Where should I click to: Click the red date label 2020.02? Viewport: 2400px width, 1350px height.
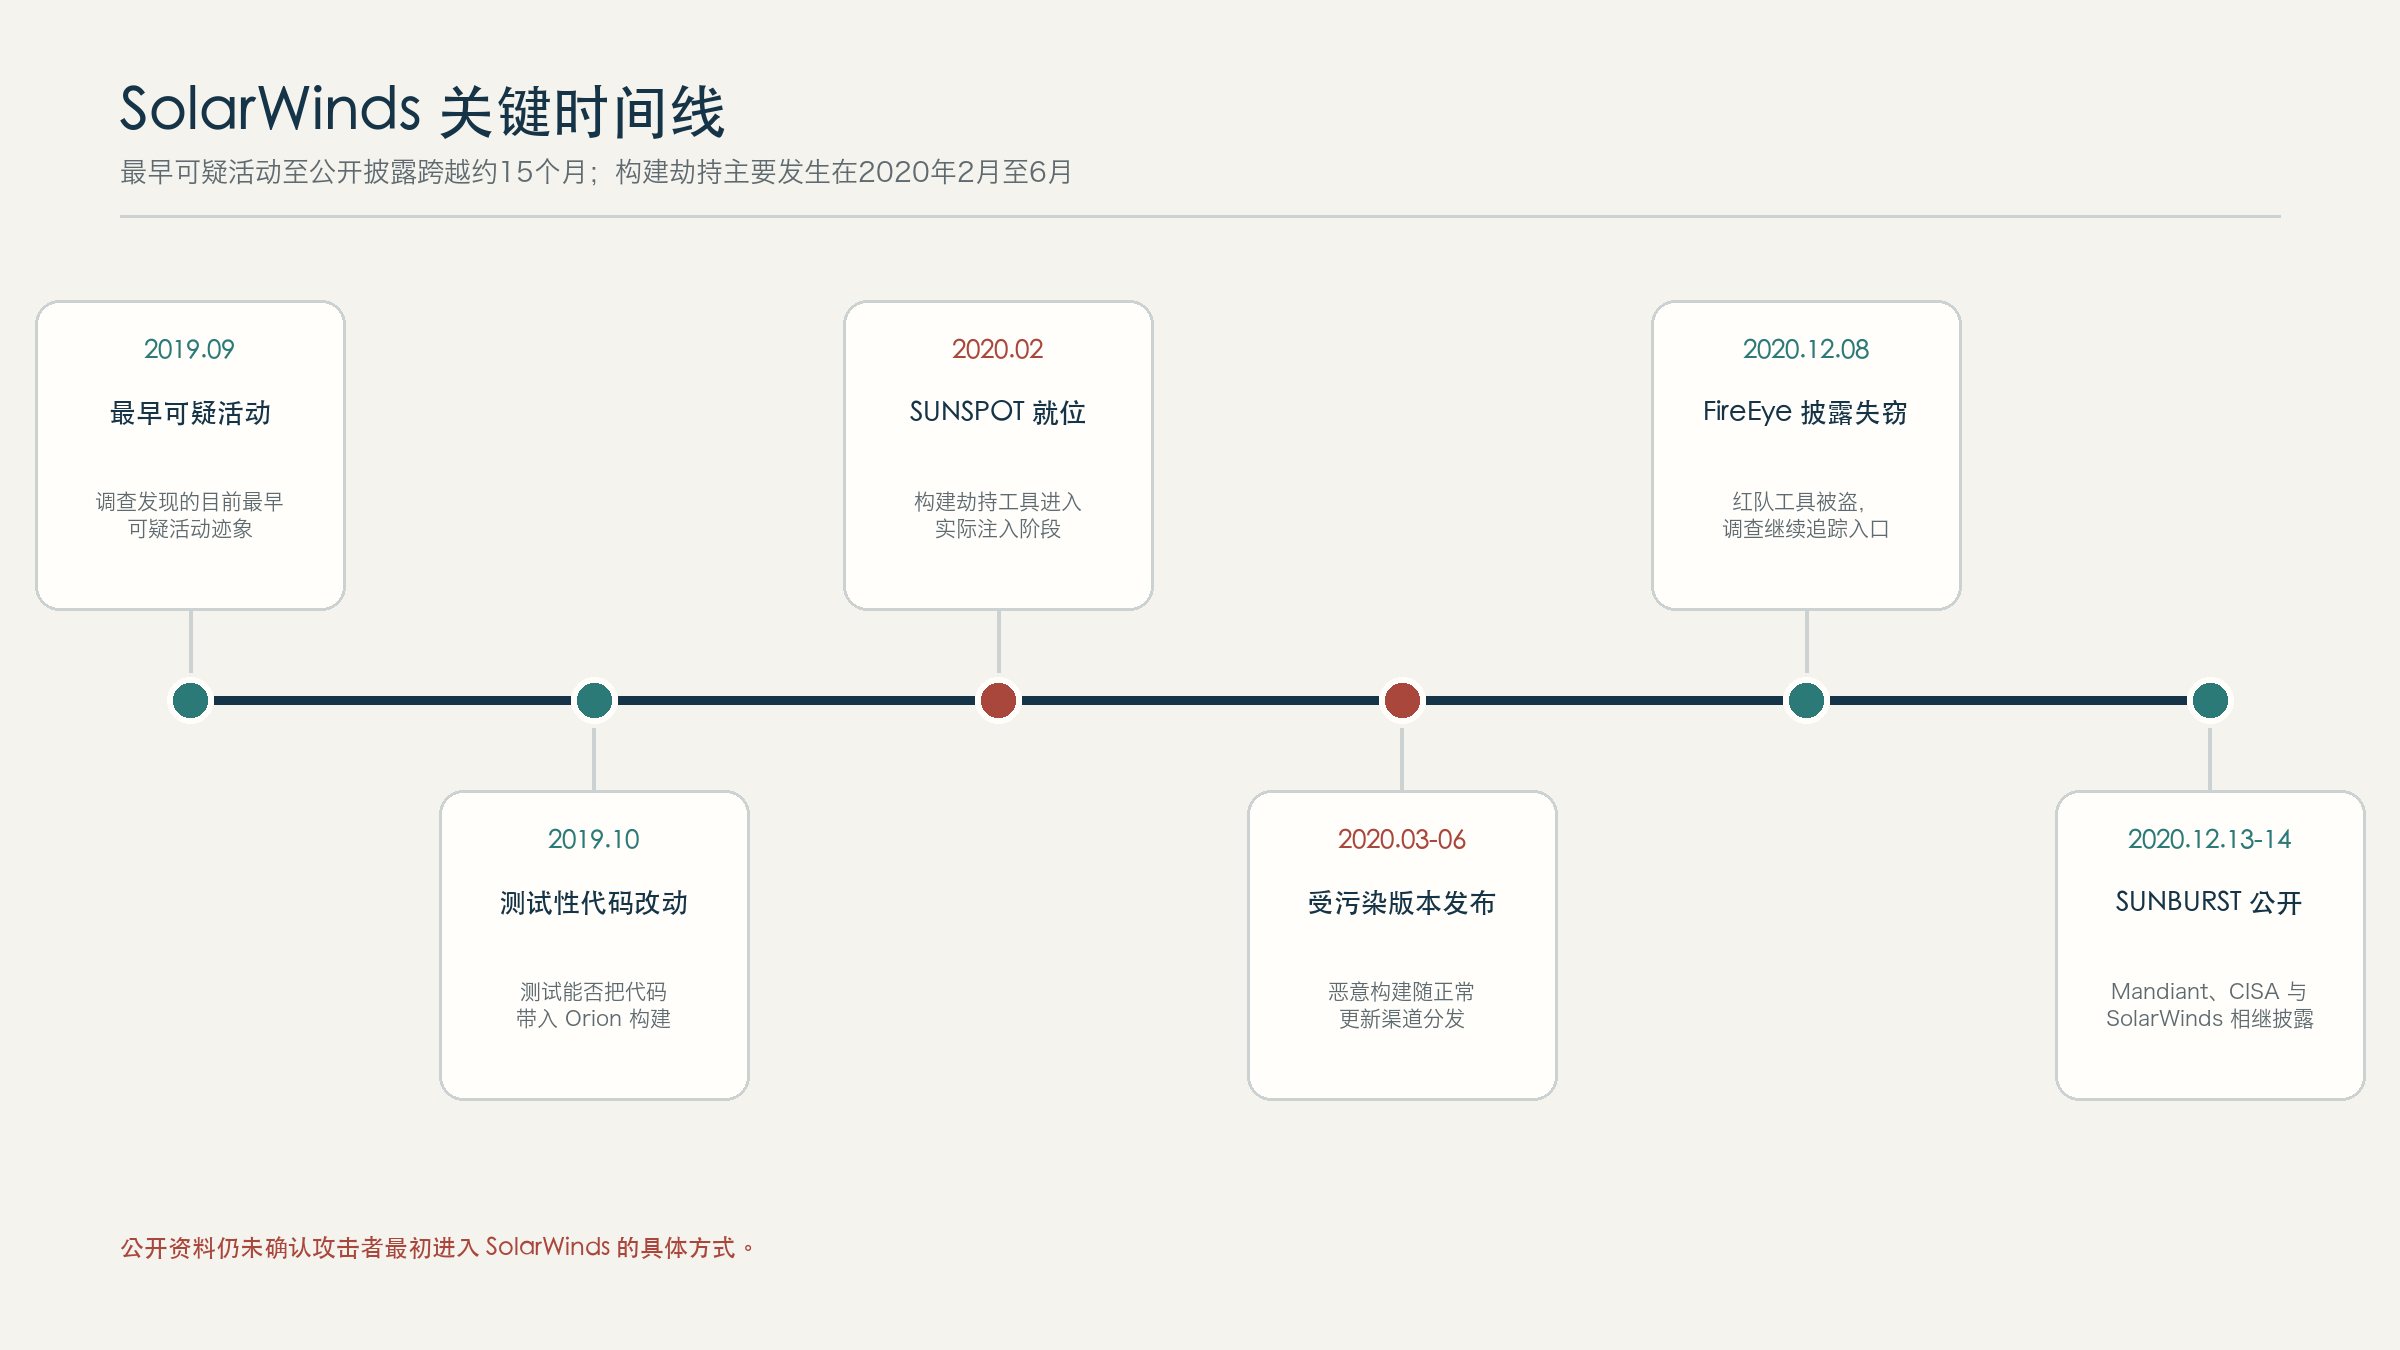pos(998,349)
